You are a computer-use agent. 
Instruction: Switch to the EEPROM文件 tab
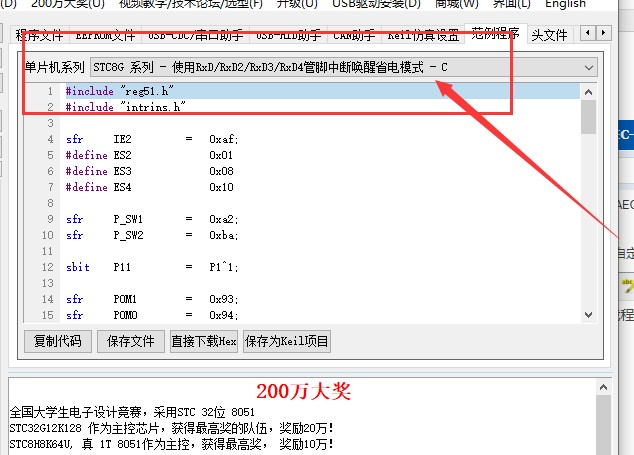(105, 35)
